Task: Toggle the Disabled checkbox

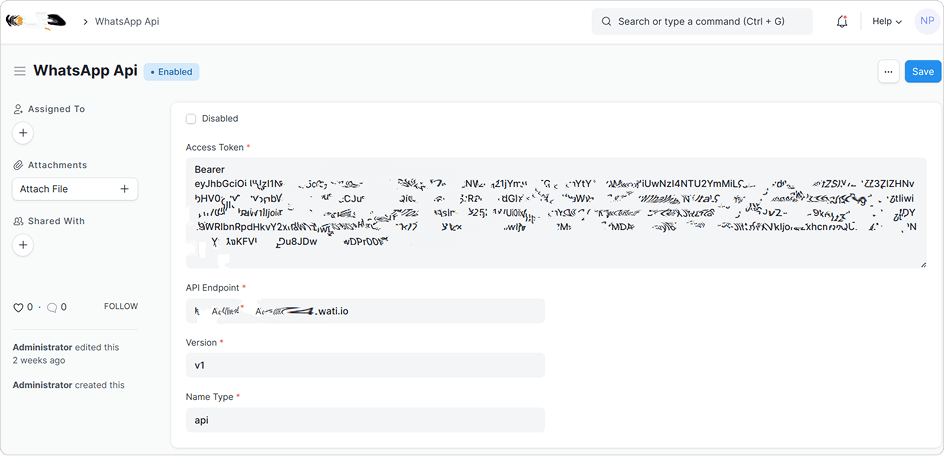Action: click(x=191, y=119)
